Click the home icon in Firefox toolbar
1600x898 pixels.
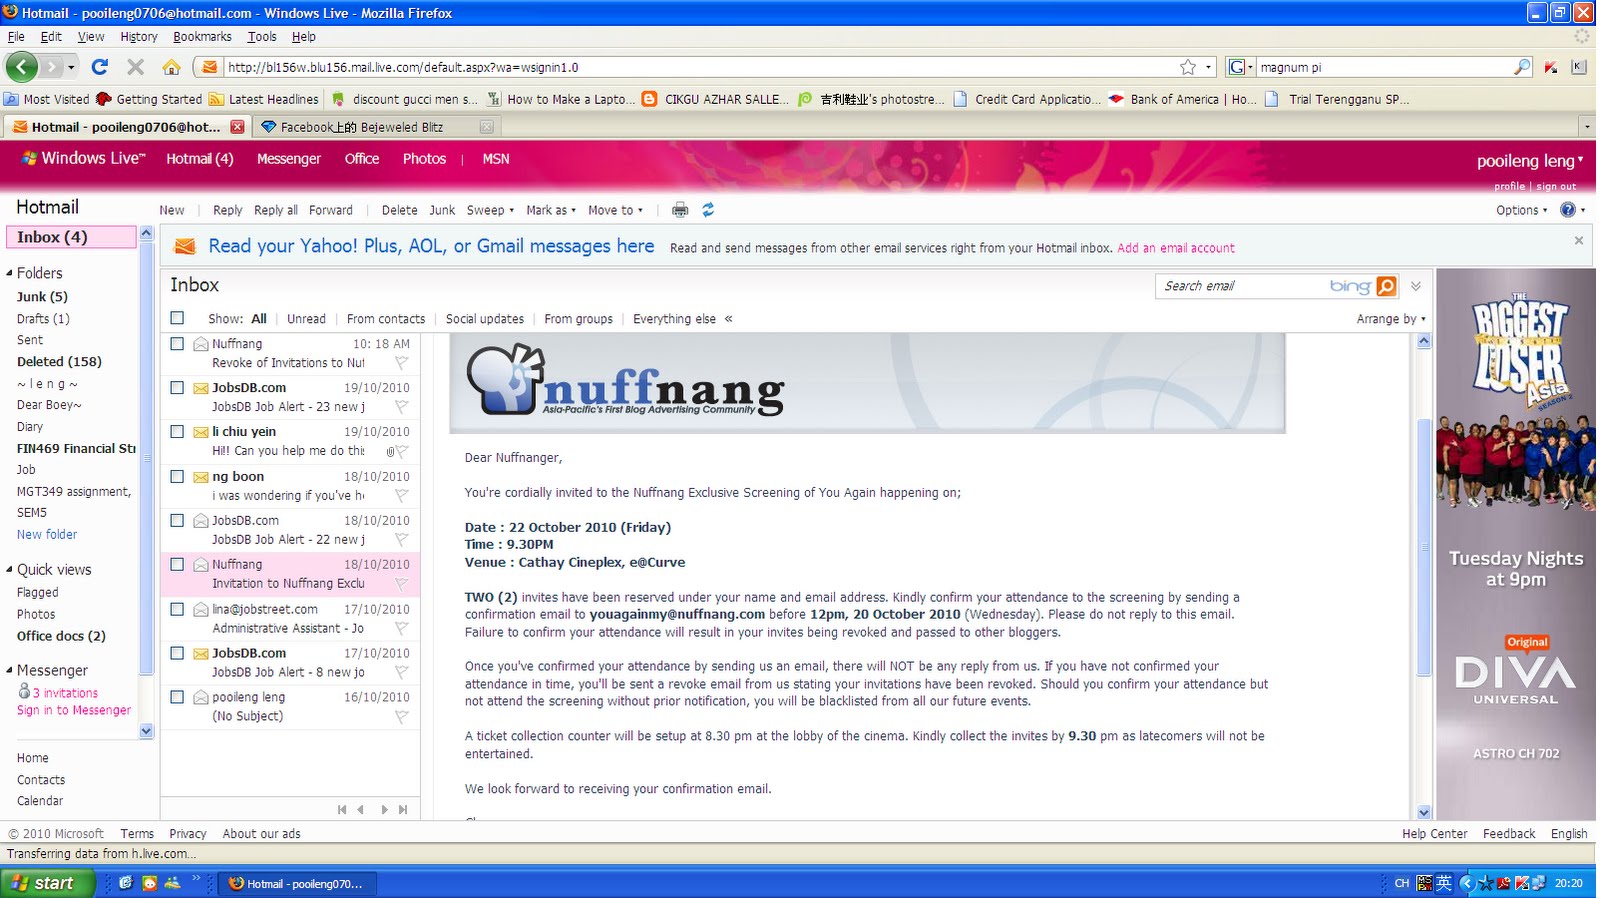(x=172, y=67)
